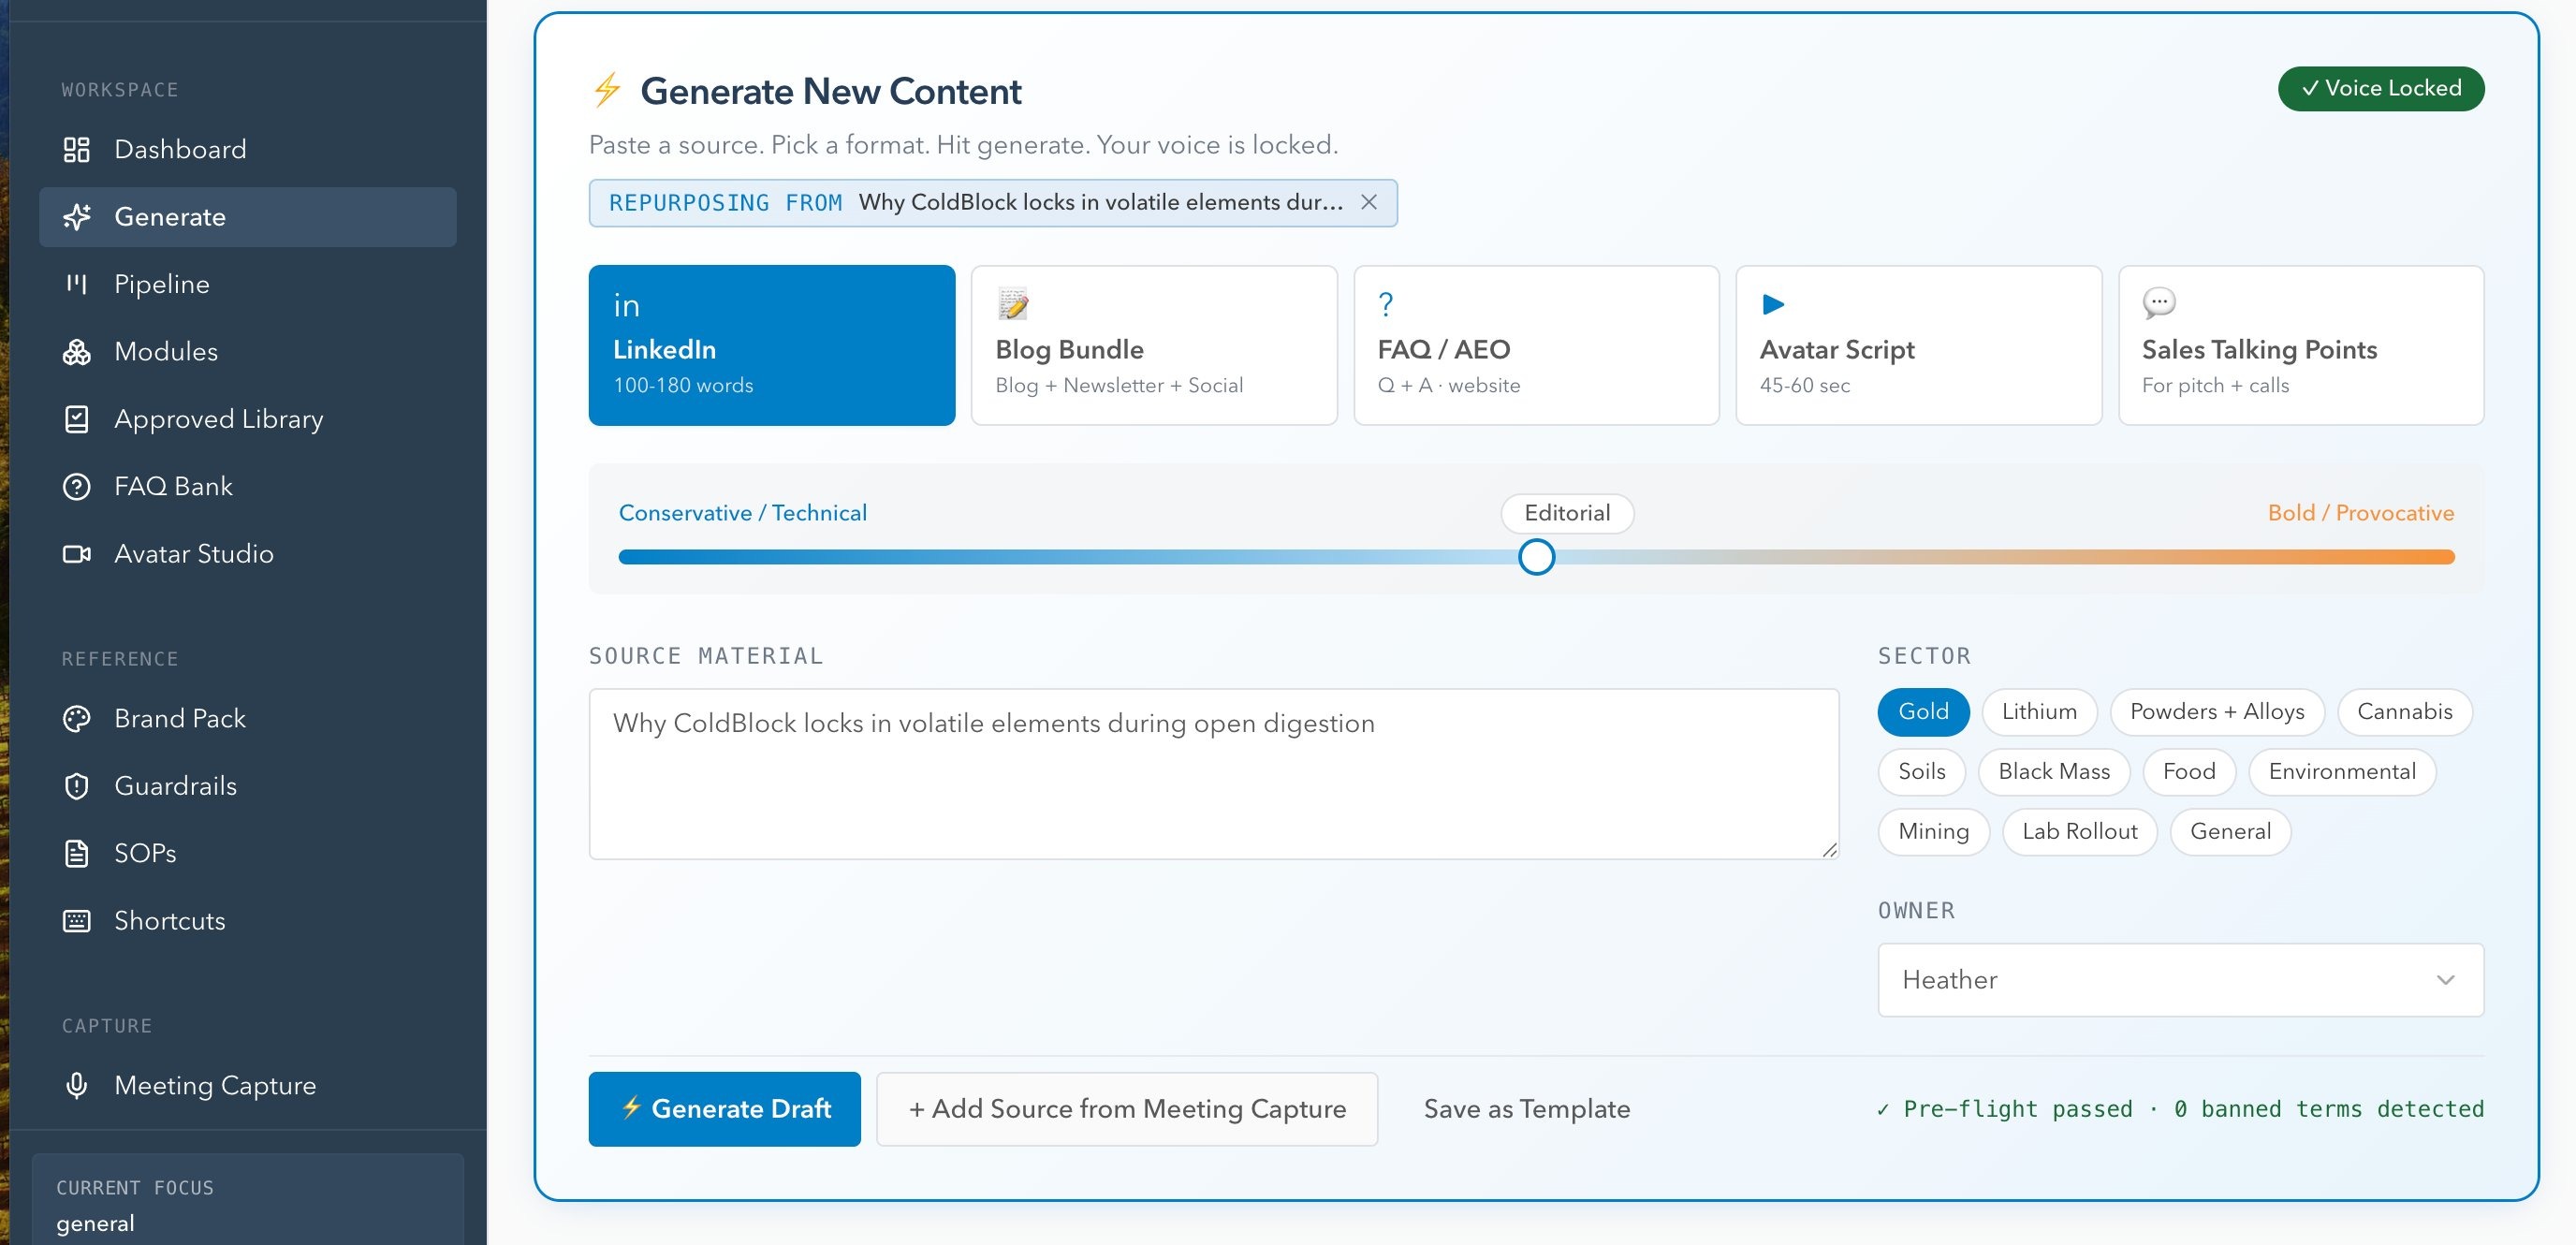View the Guardrails reference page
2576x1245 pixels.
248,786
